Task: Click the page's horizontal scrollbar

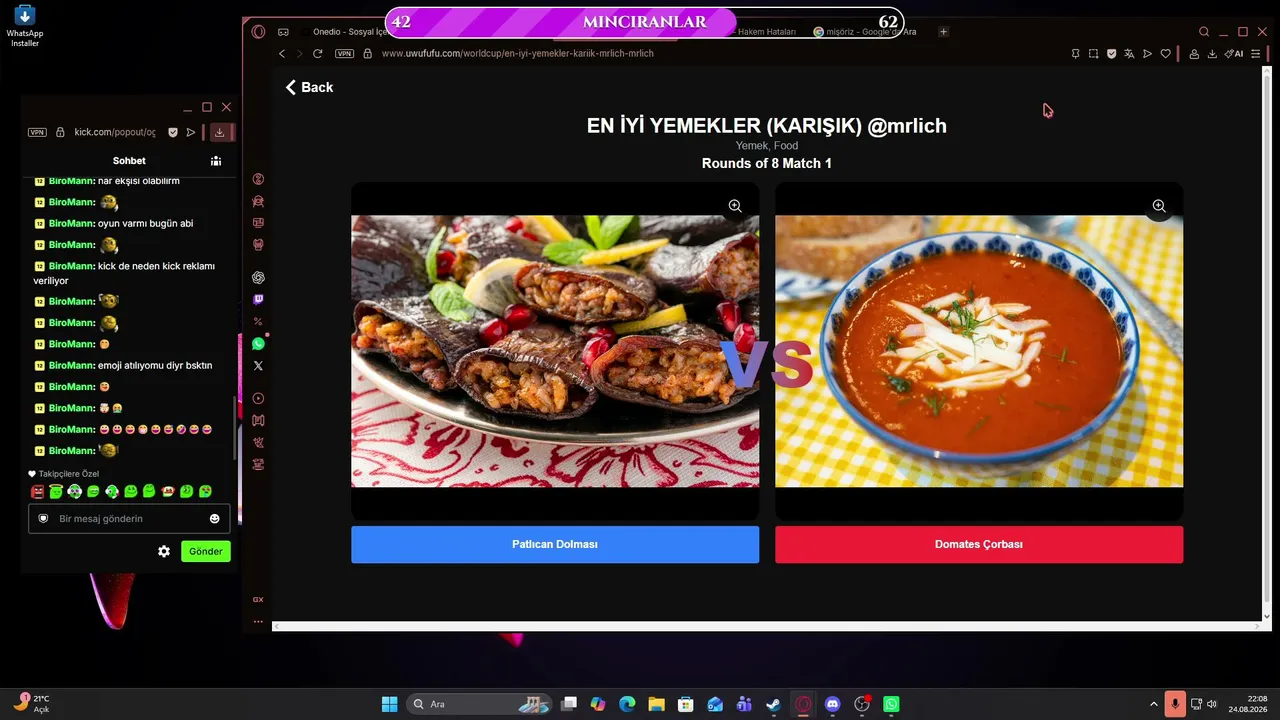Action: (x=767, y=626)
